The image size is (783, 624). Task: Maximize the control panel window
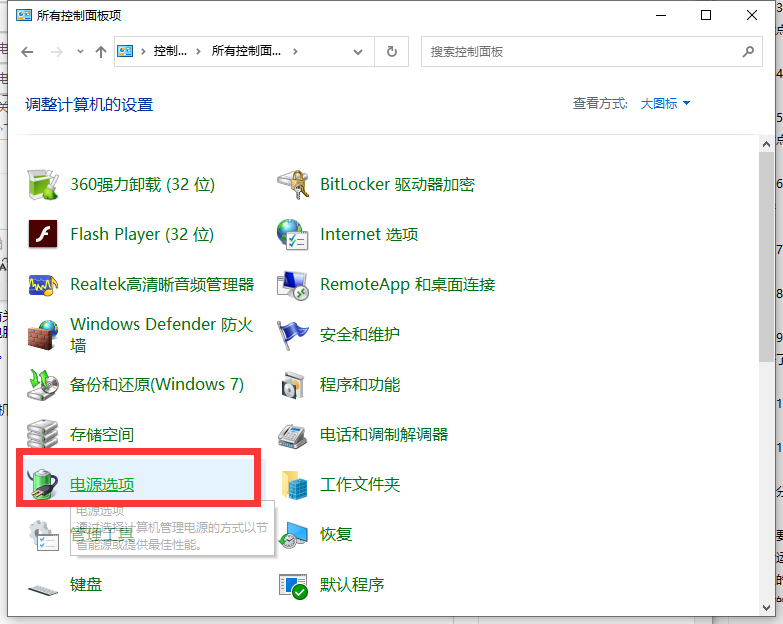pos(706,15)
